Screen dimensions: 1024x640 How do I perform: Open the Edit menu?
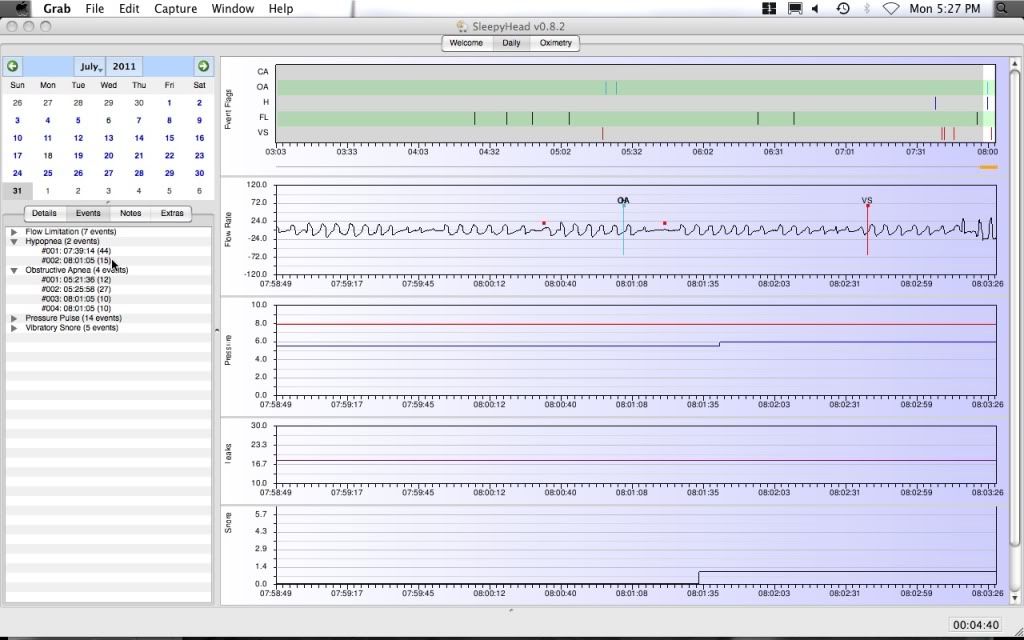pos(129,8)
